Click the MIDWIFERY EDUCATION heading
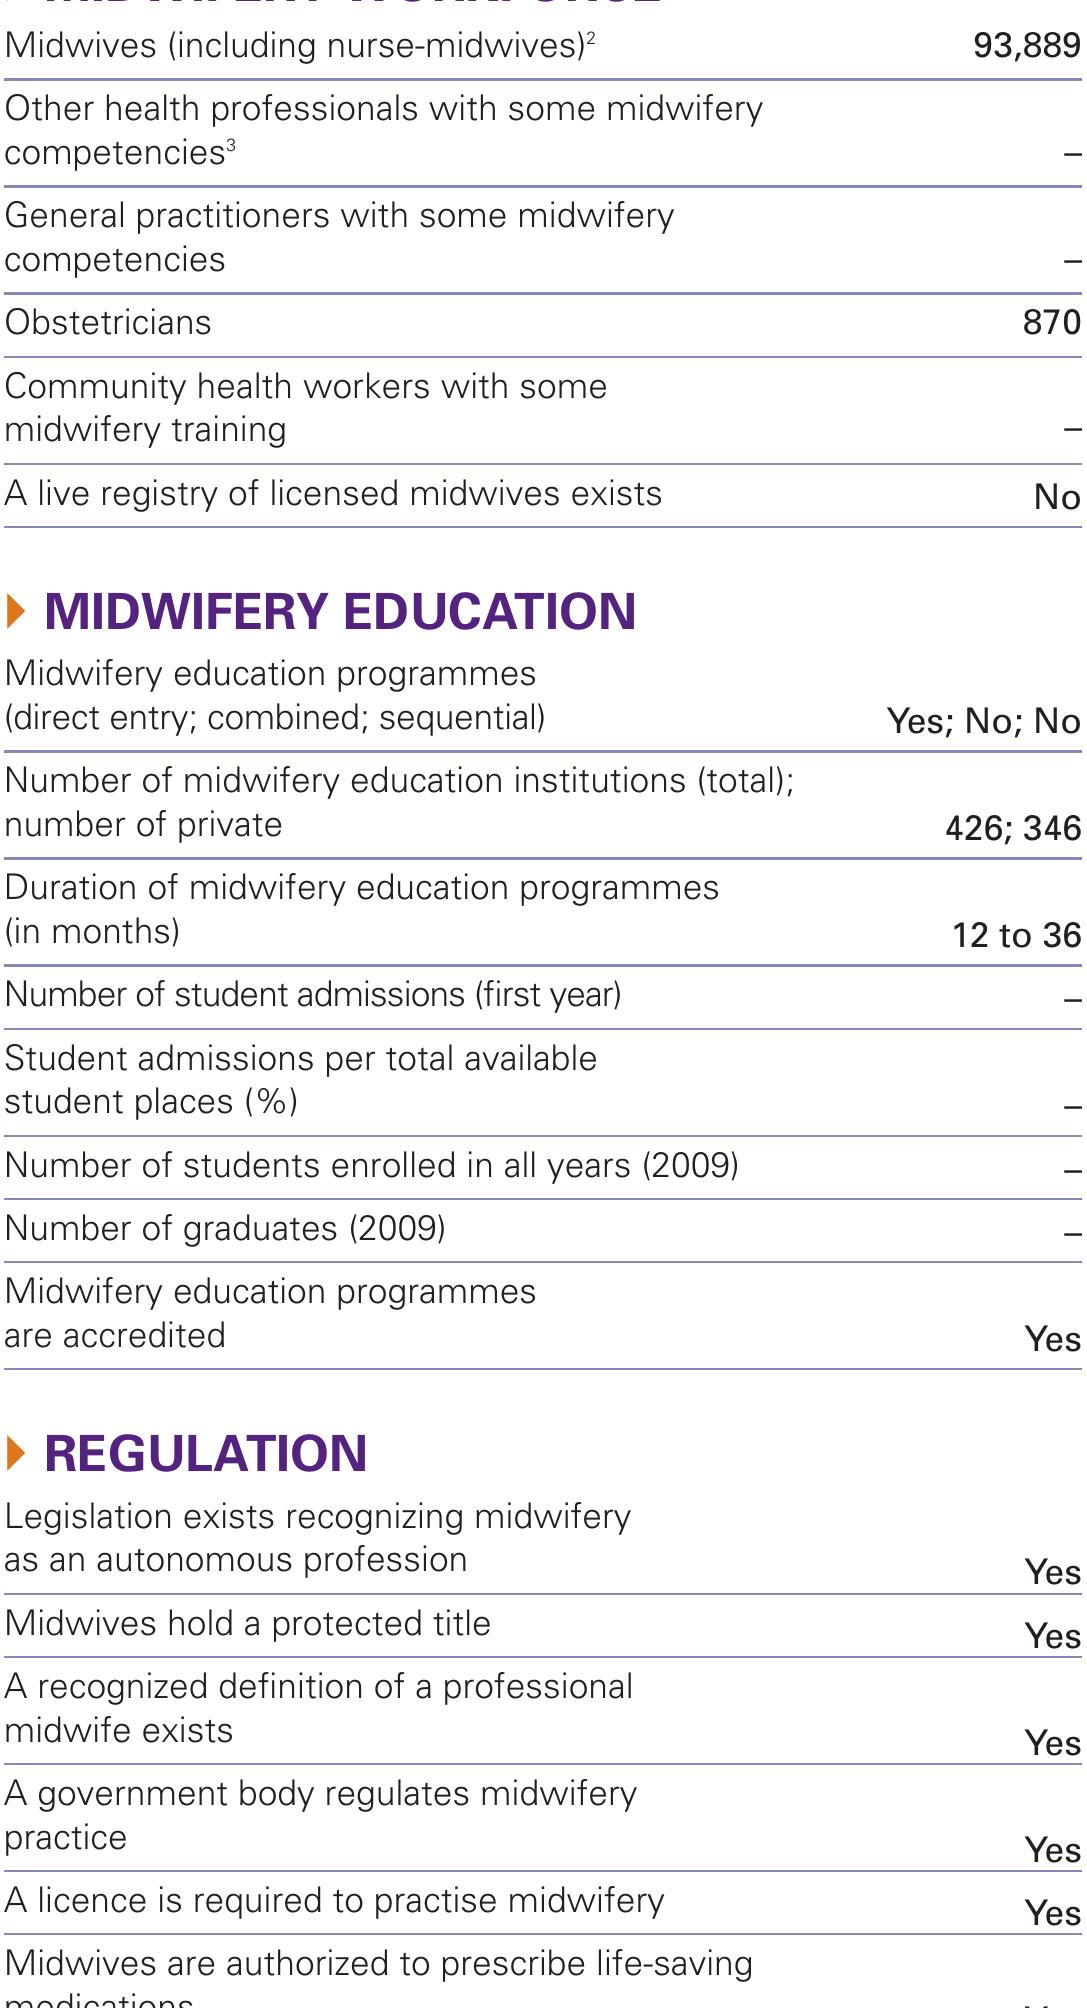This screenshot has width=1087, height=2008. [x=340, y=612]
